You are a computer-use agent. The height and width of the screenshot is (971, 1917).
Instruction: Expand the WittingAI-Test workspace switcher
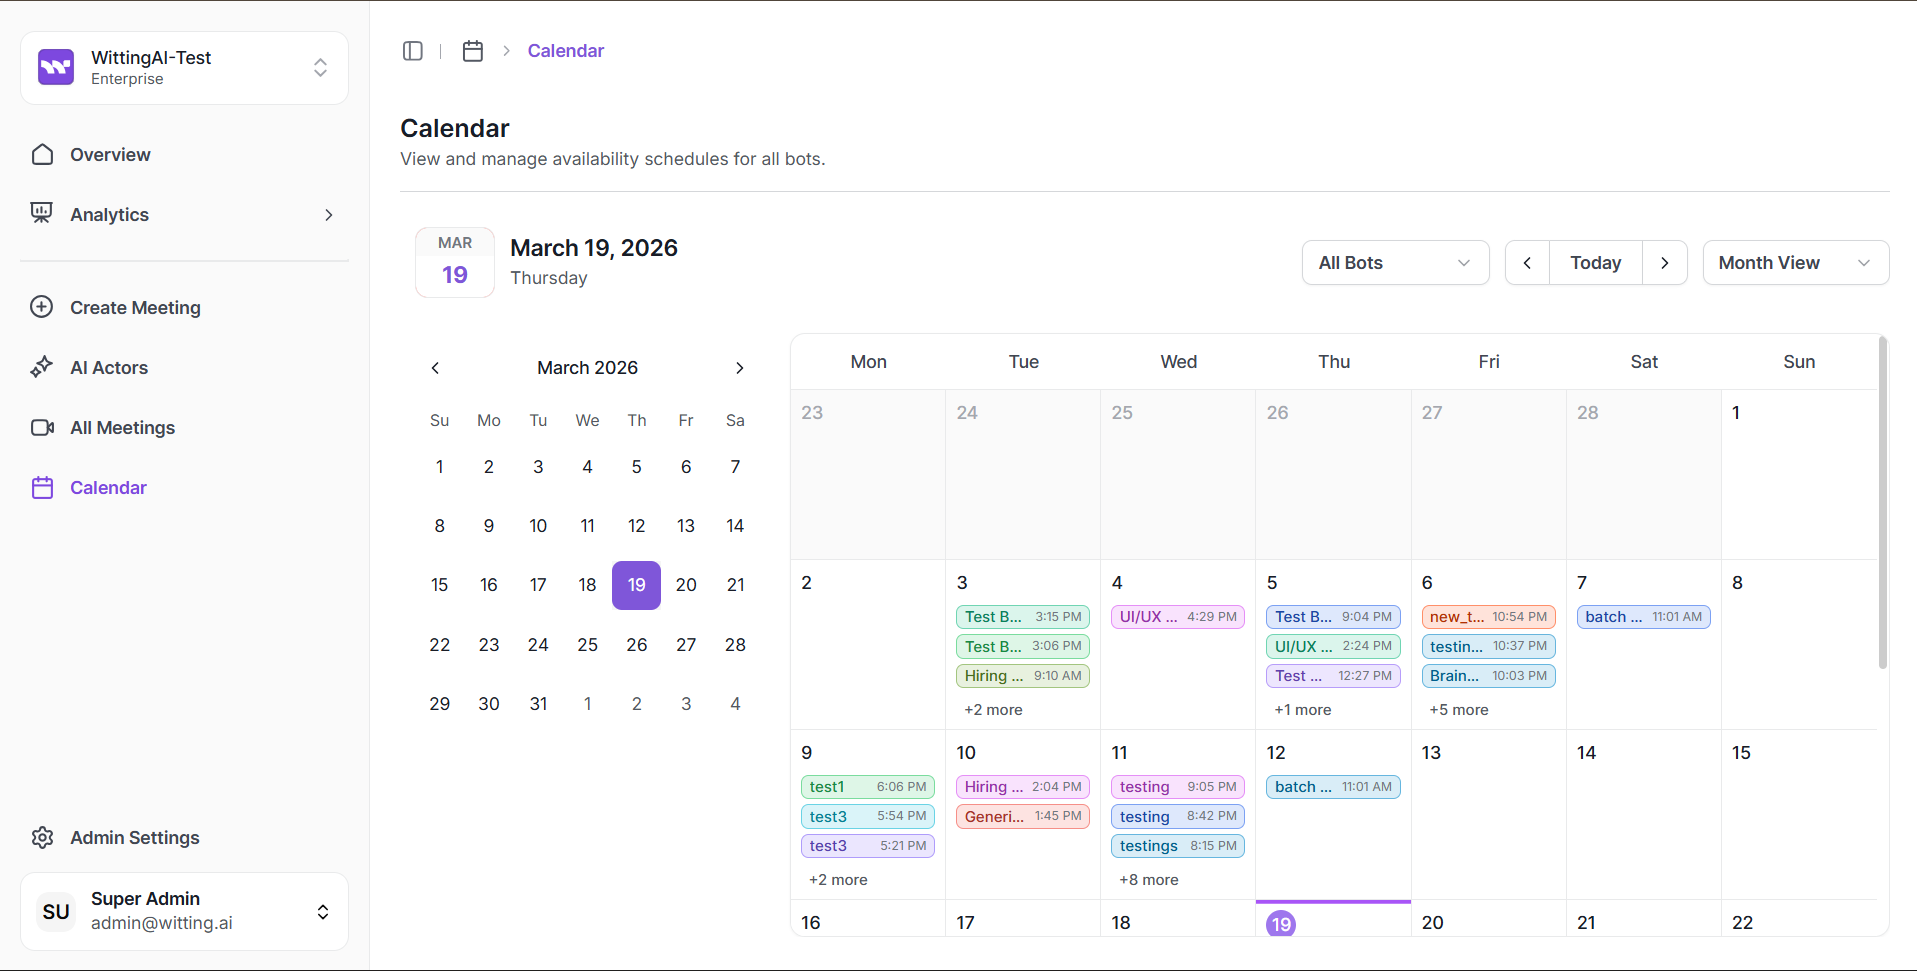click(320, 67)
